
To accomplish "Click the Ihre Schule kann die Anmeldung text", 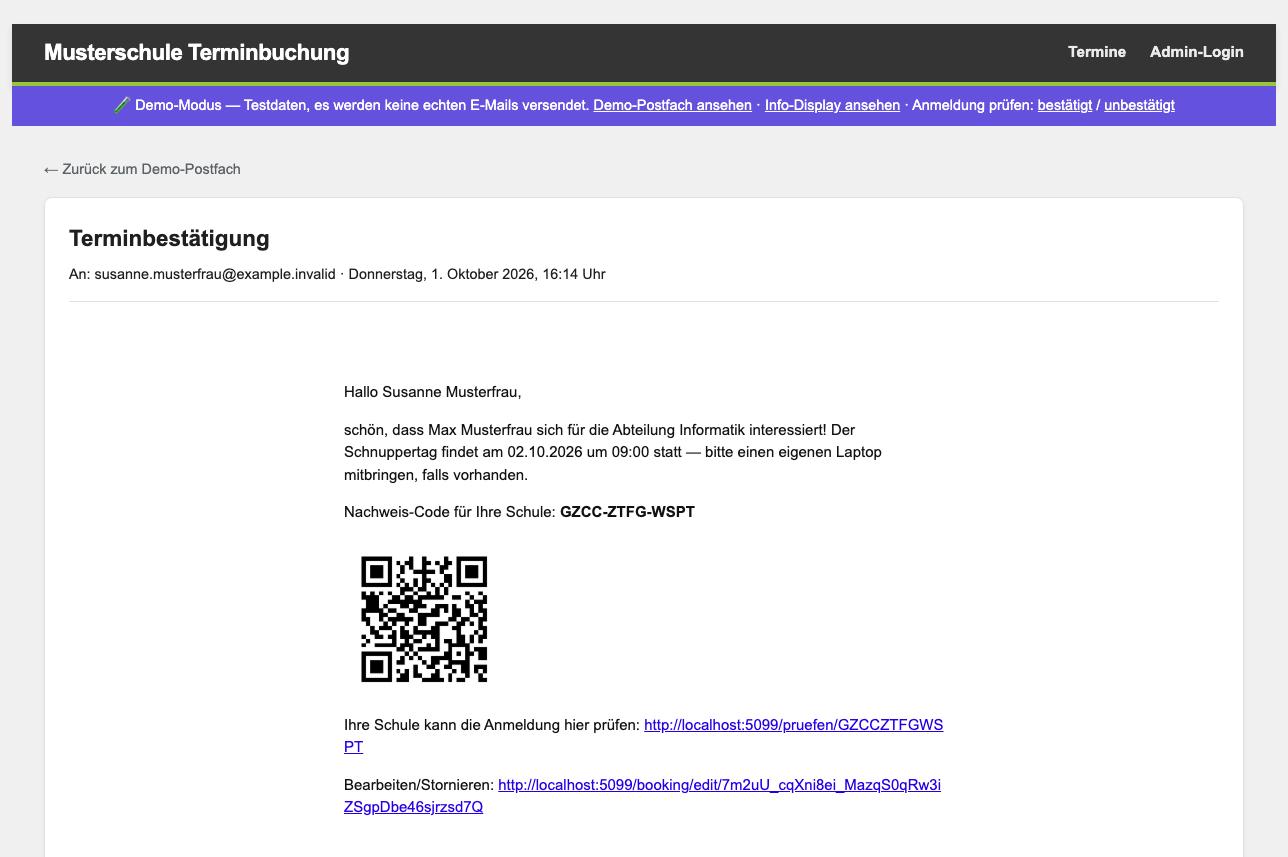I will click(492, 725).
